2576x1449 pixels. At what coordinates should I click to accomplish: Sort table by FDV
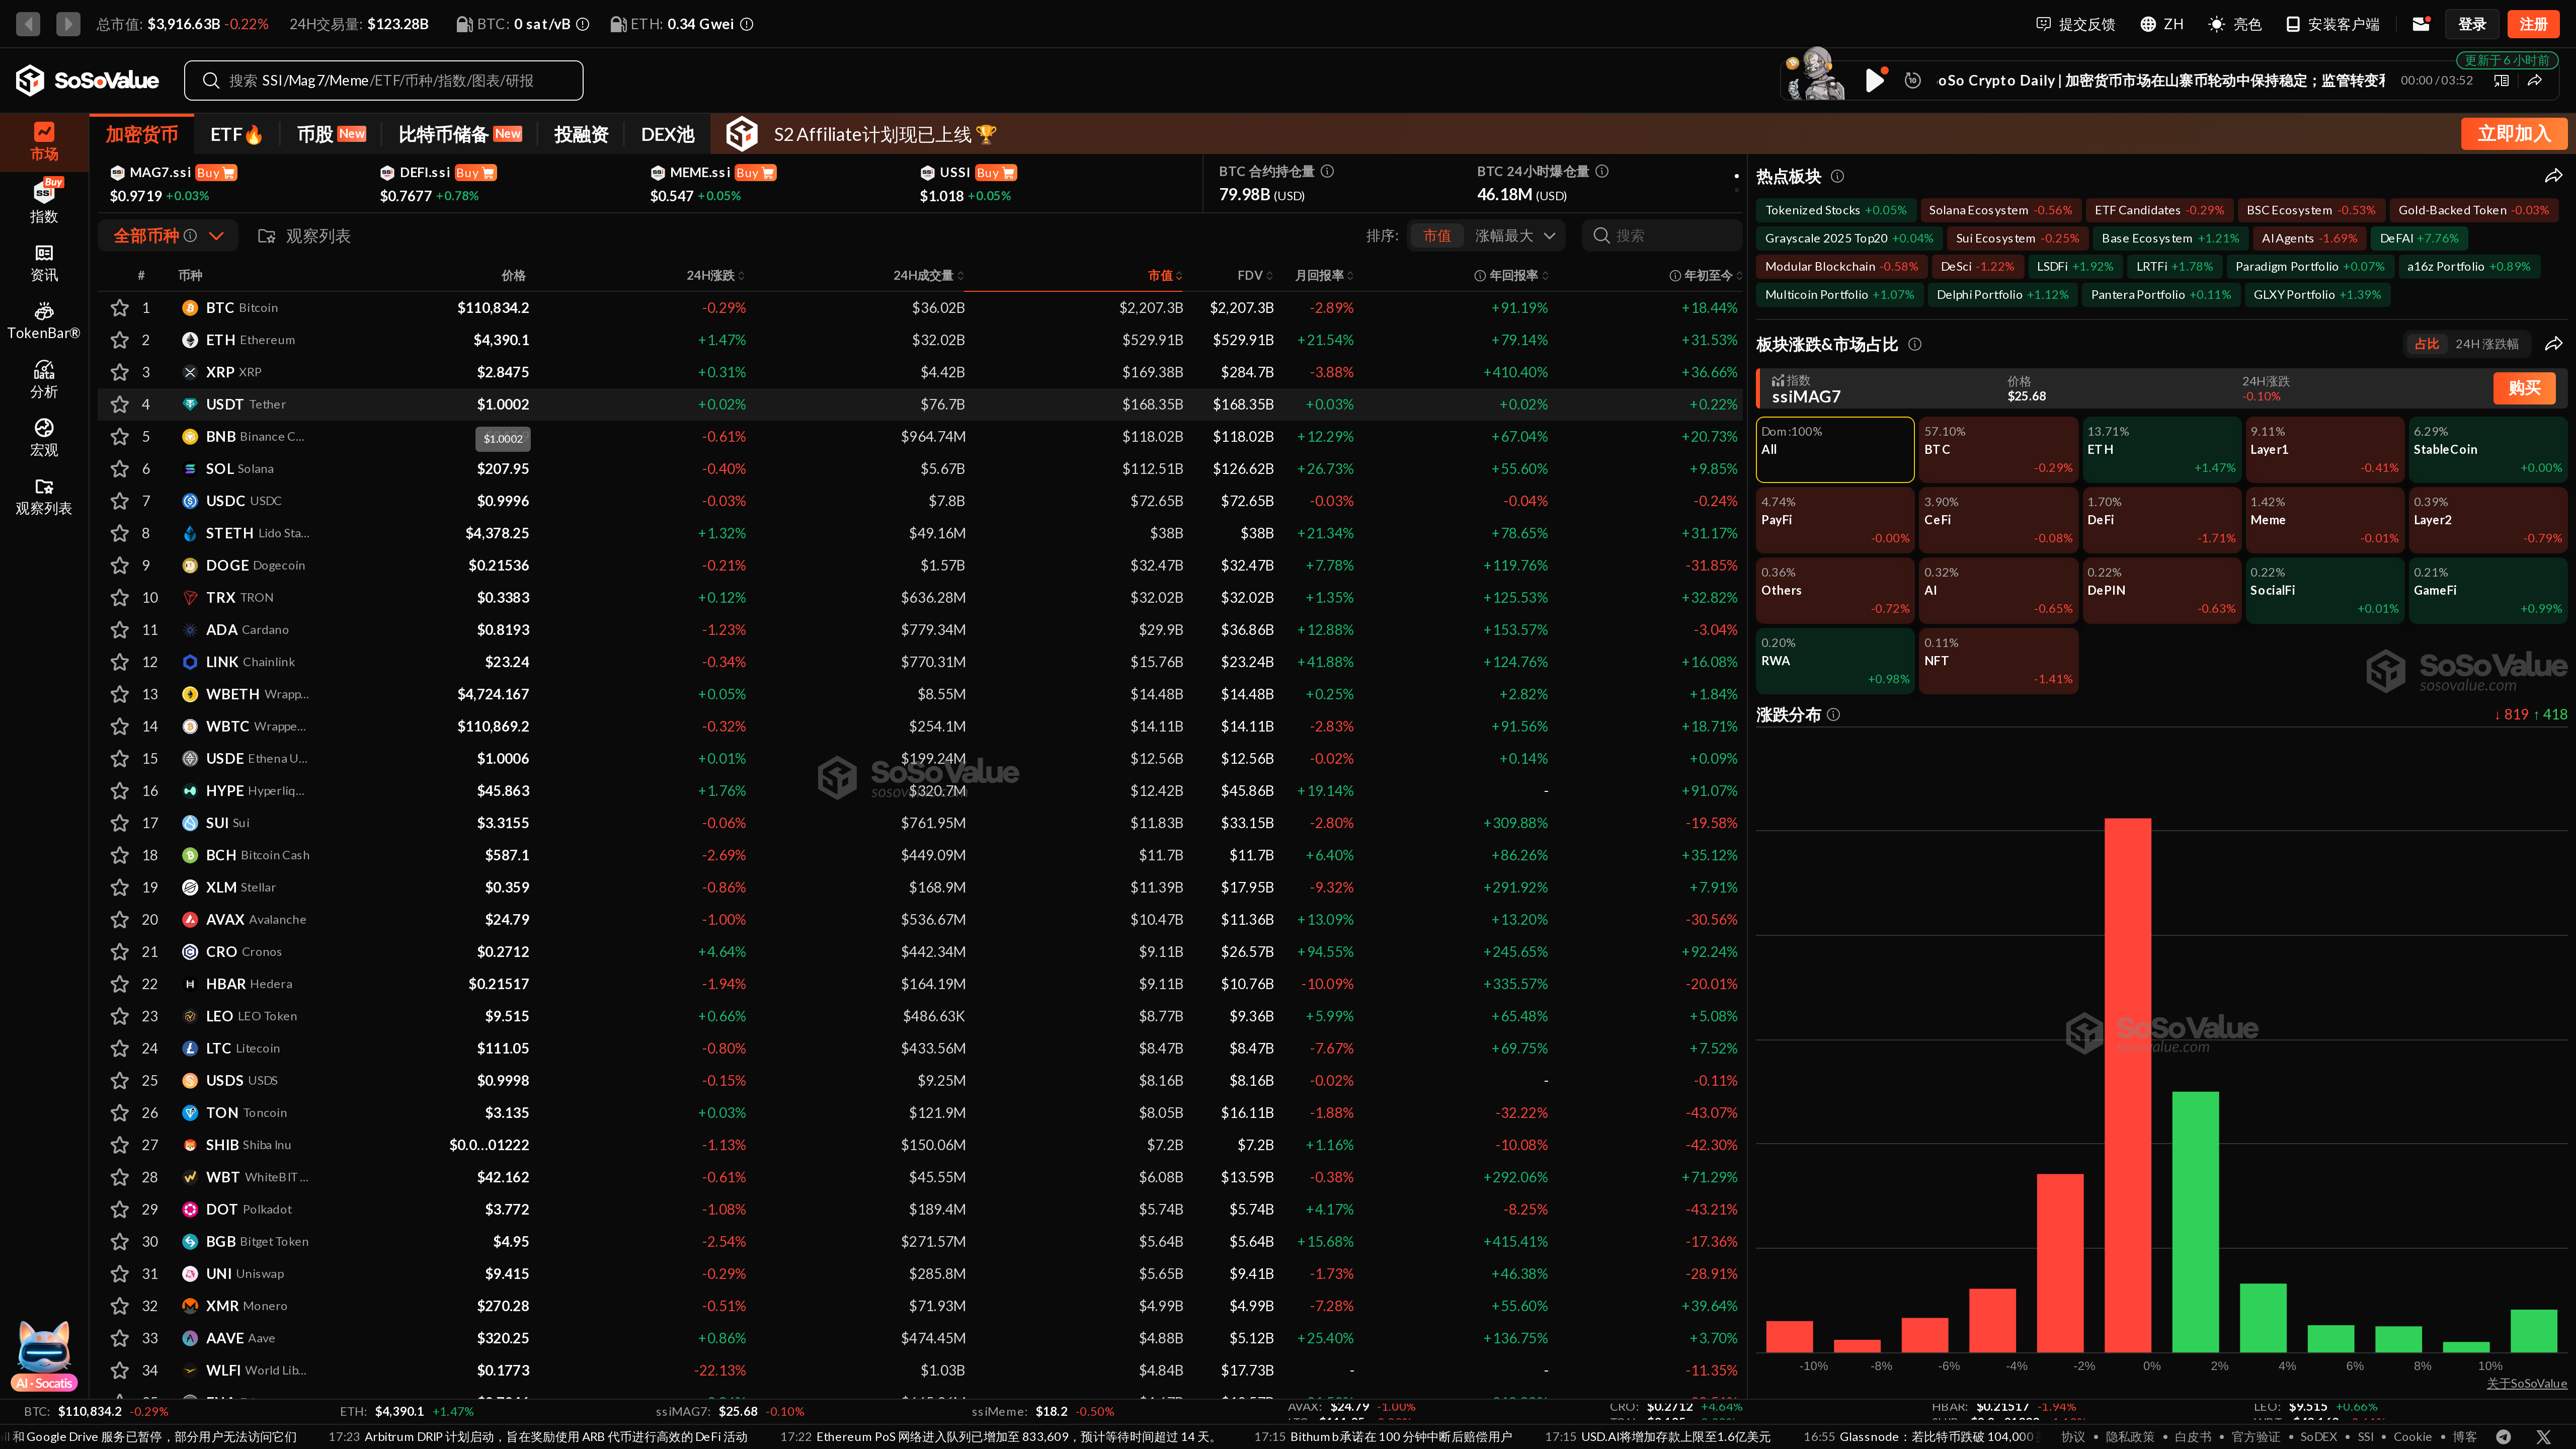(1255, 275)
